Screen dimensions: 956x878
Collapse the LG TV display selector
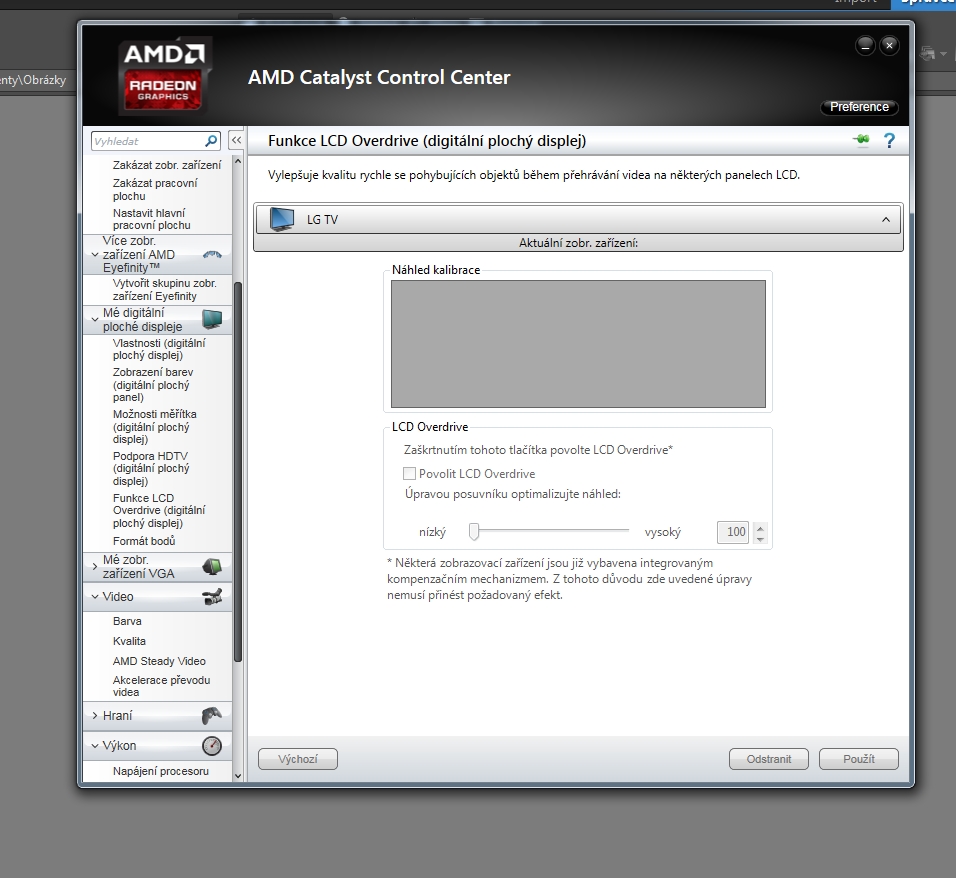point(886,220)
